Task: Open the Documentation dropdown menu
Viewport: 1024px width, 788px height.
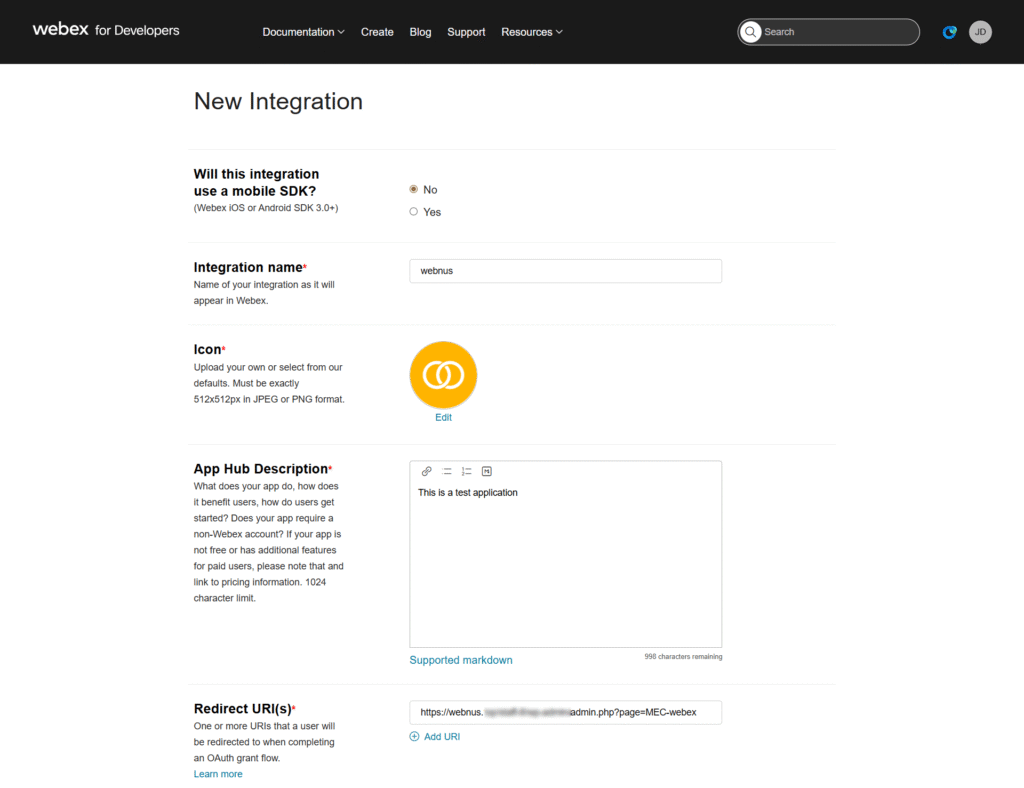Action: [x=298, y=31]
